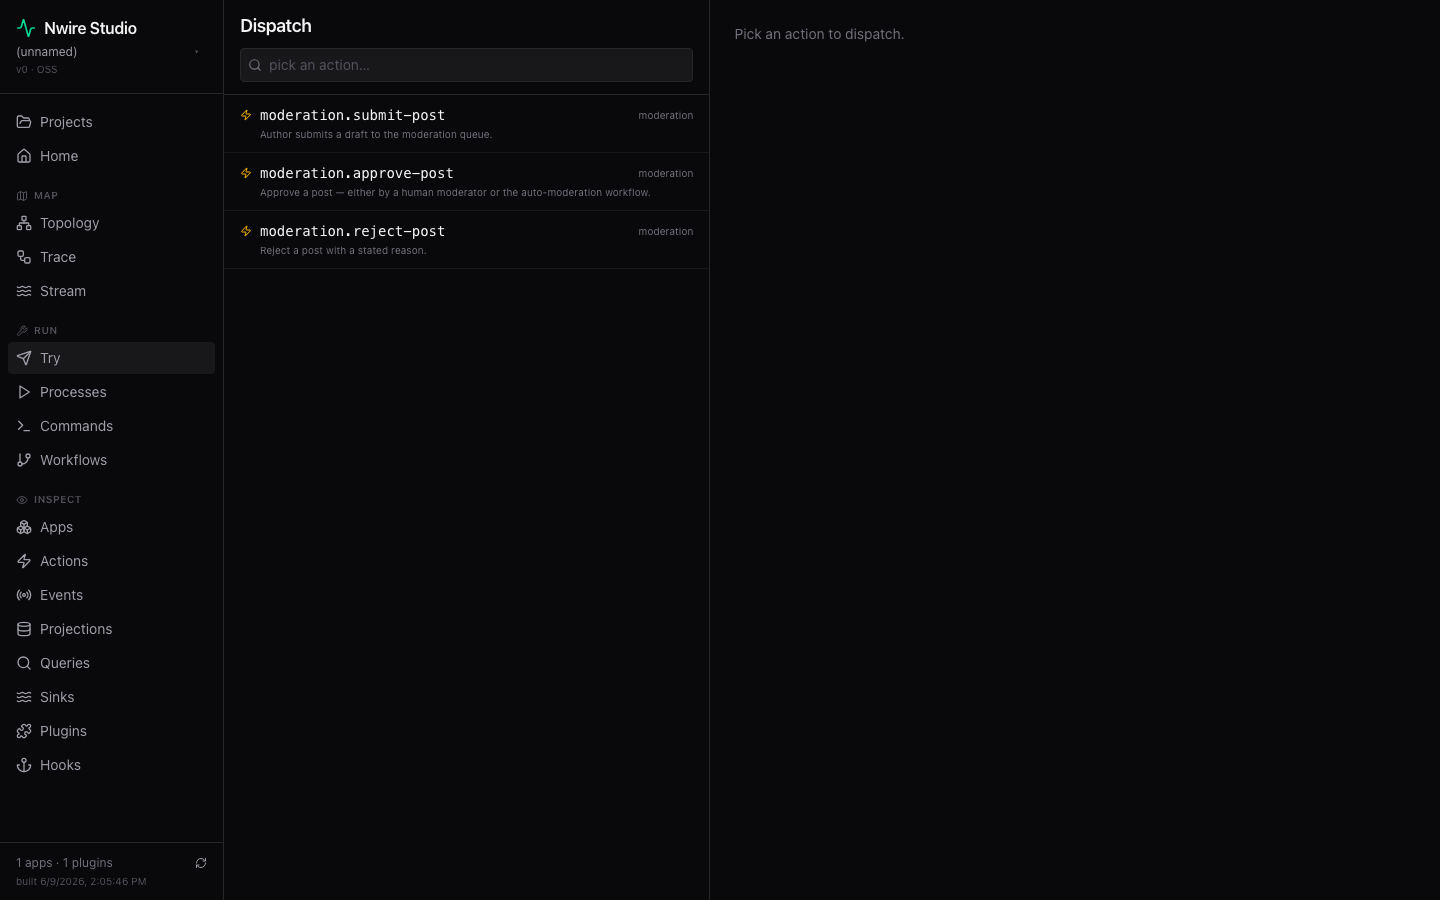
Task: Open the Commands page
Action: pyautogui.click(x=111, y=426)
